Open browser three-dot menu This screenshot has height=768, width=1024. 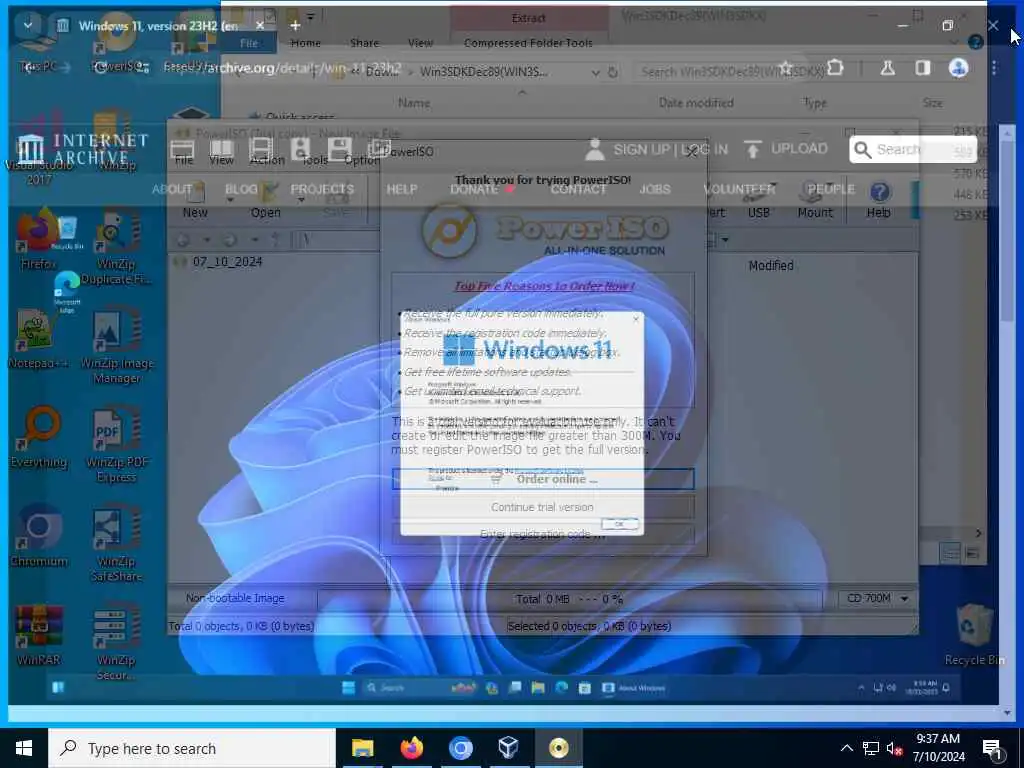click(994, 68)
